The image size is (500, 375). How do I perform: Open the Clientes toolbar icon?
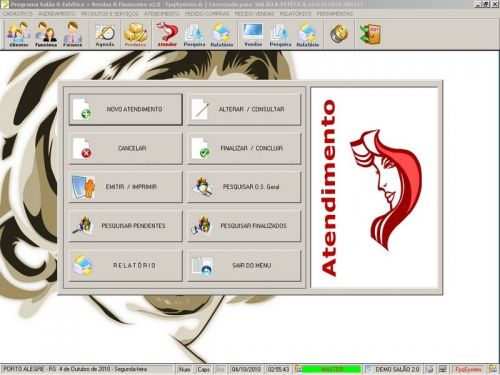(x=19, y=34)
